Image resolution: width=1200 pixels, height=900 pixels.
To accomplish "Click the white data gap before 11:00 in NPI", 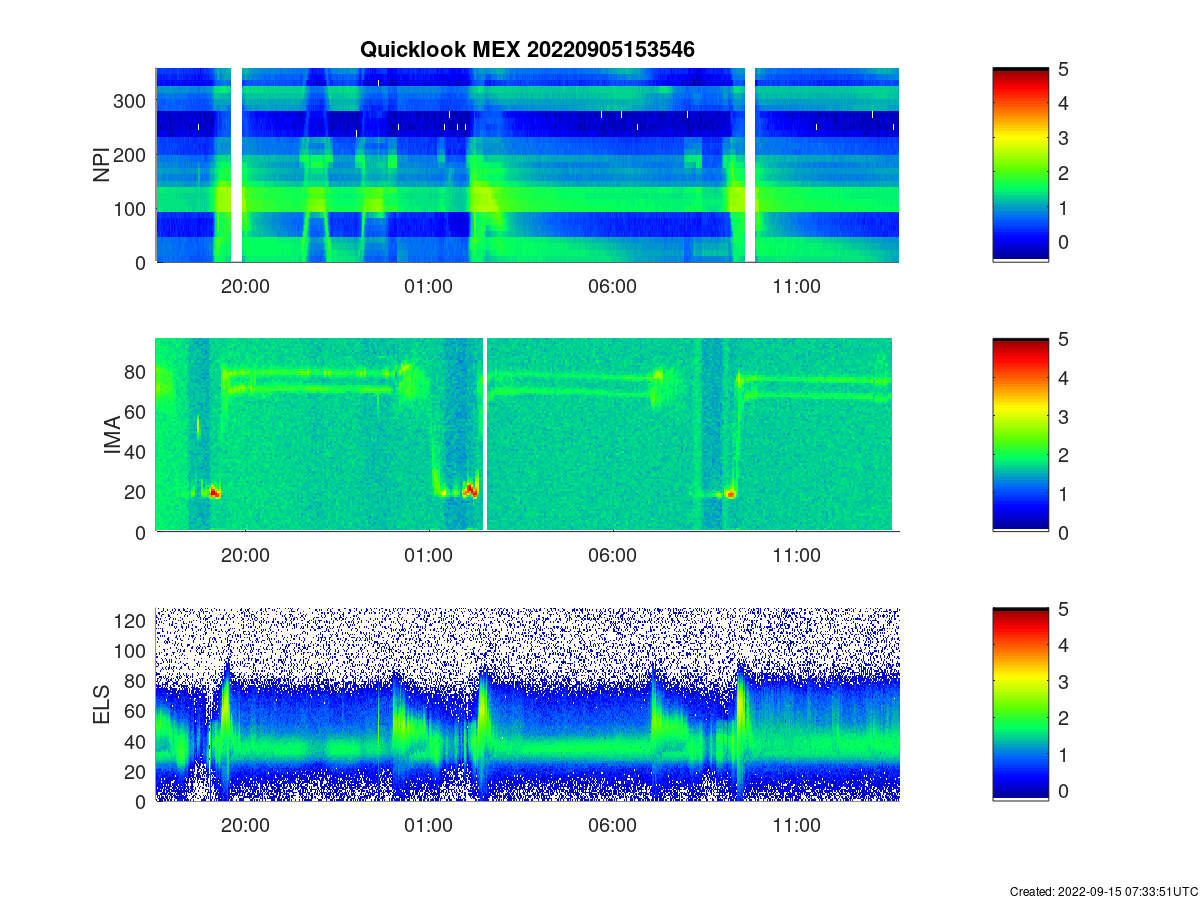I will [750, 165].
